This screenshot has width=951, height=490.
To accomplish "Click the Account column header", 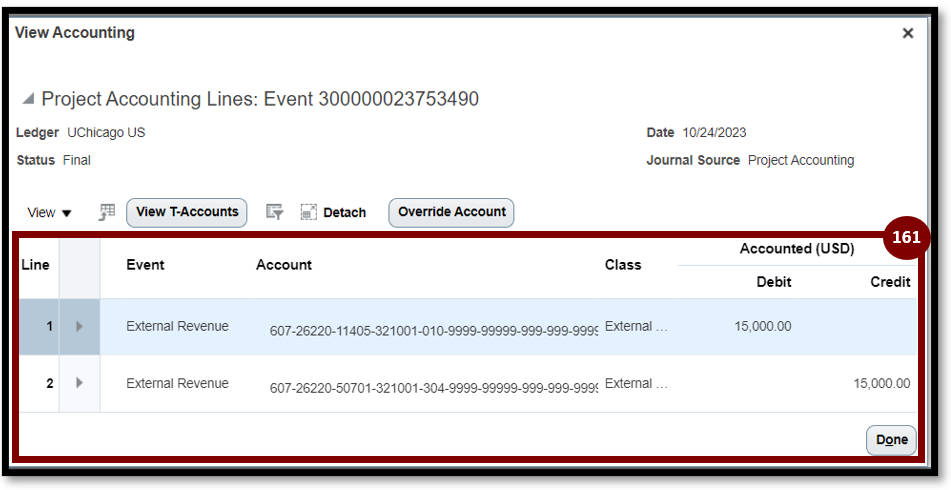I will (x=284, y=265).
